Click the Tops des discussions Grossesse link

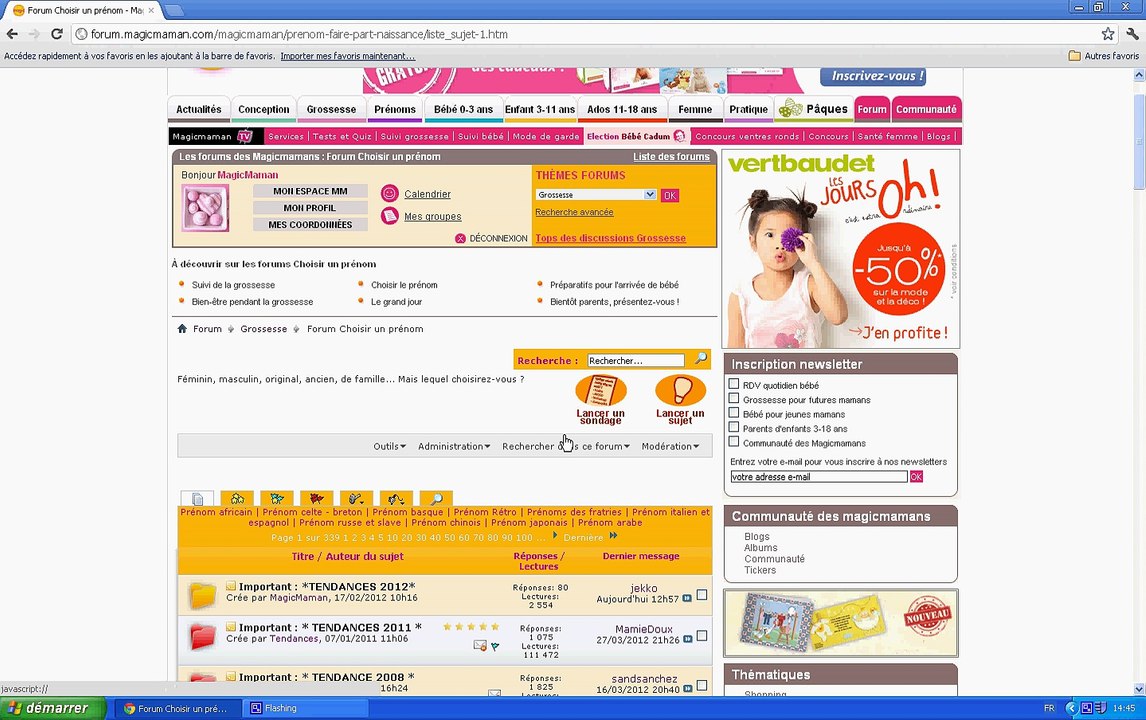click(610, 238)
